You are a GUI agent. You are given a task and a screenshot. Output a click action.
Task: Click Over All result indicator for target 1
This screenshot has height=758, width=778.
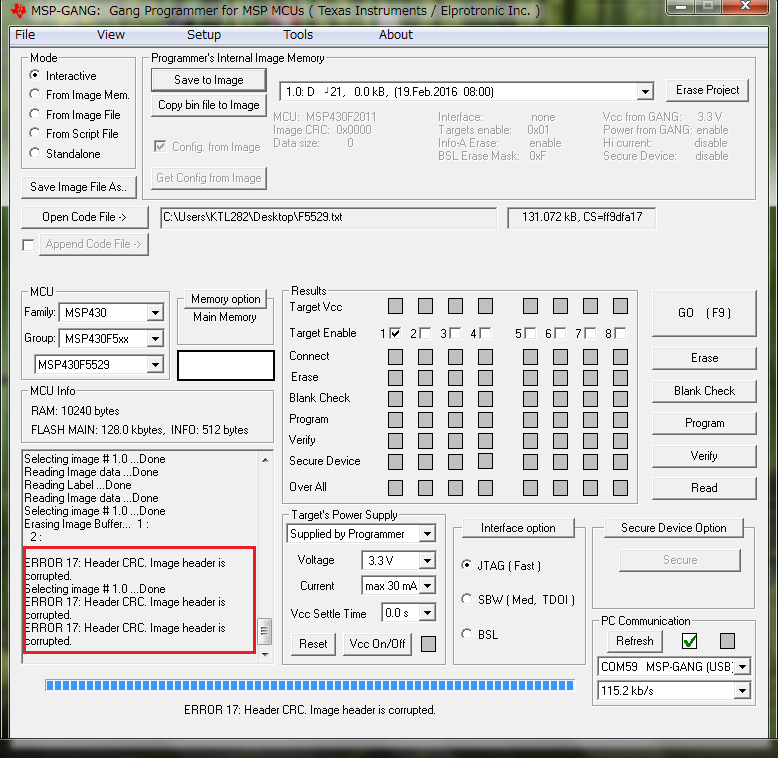click(395, 488)
